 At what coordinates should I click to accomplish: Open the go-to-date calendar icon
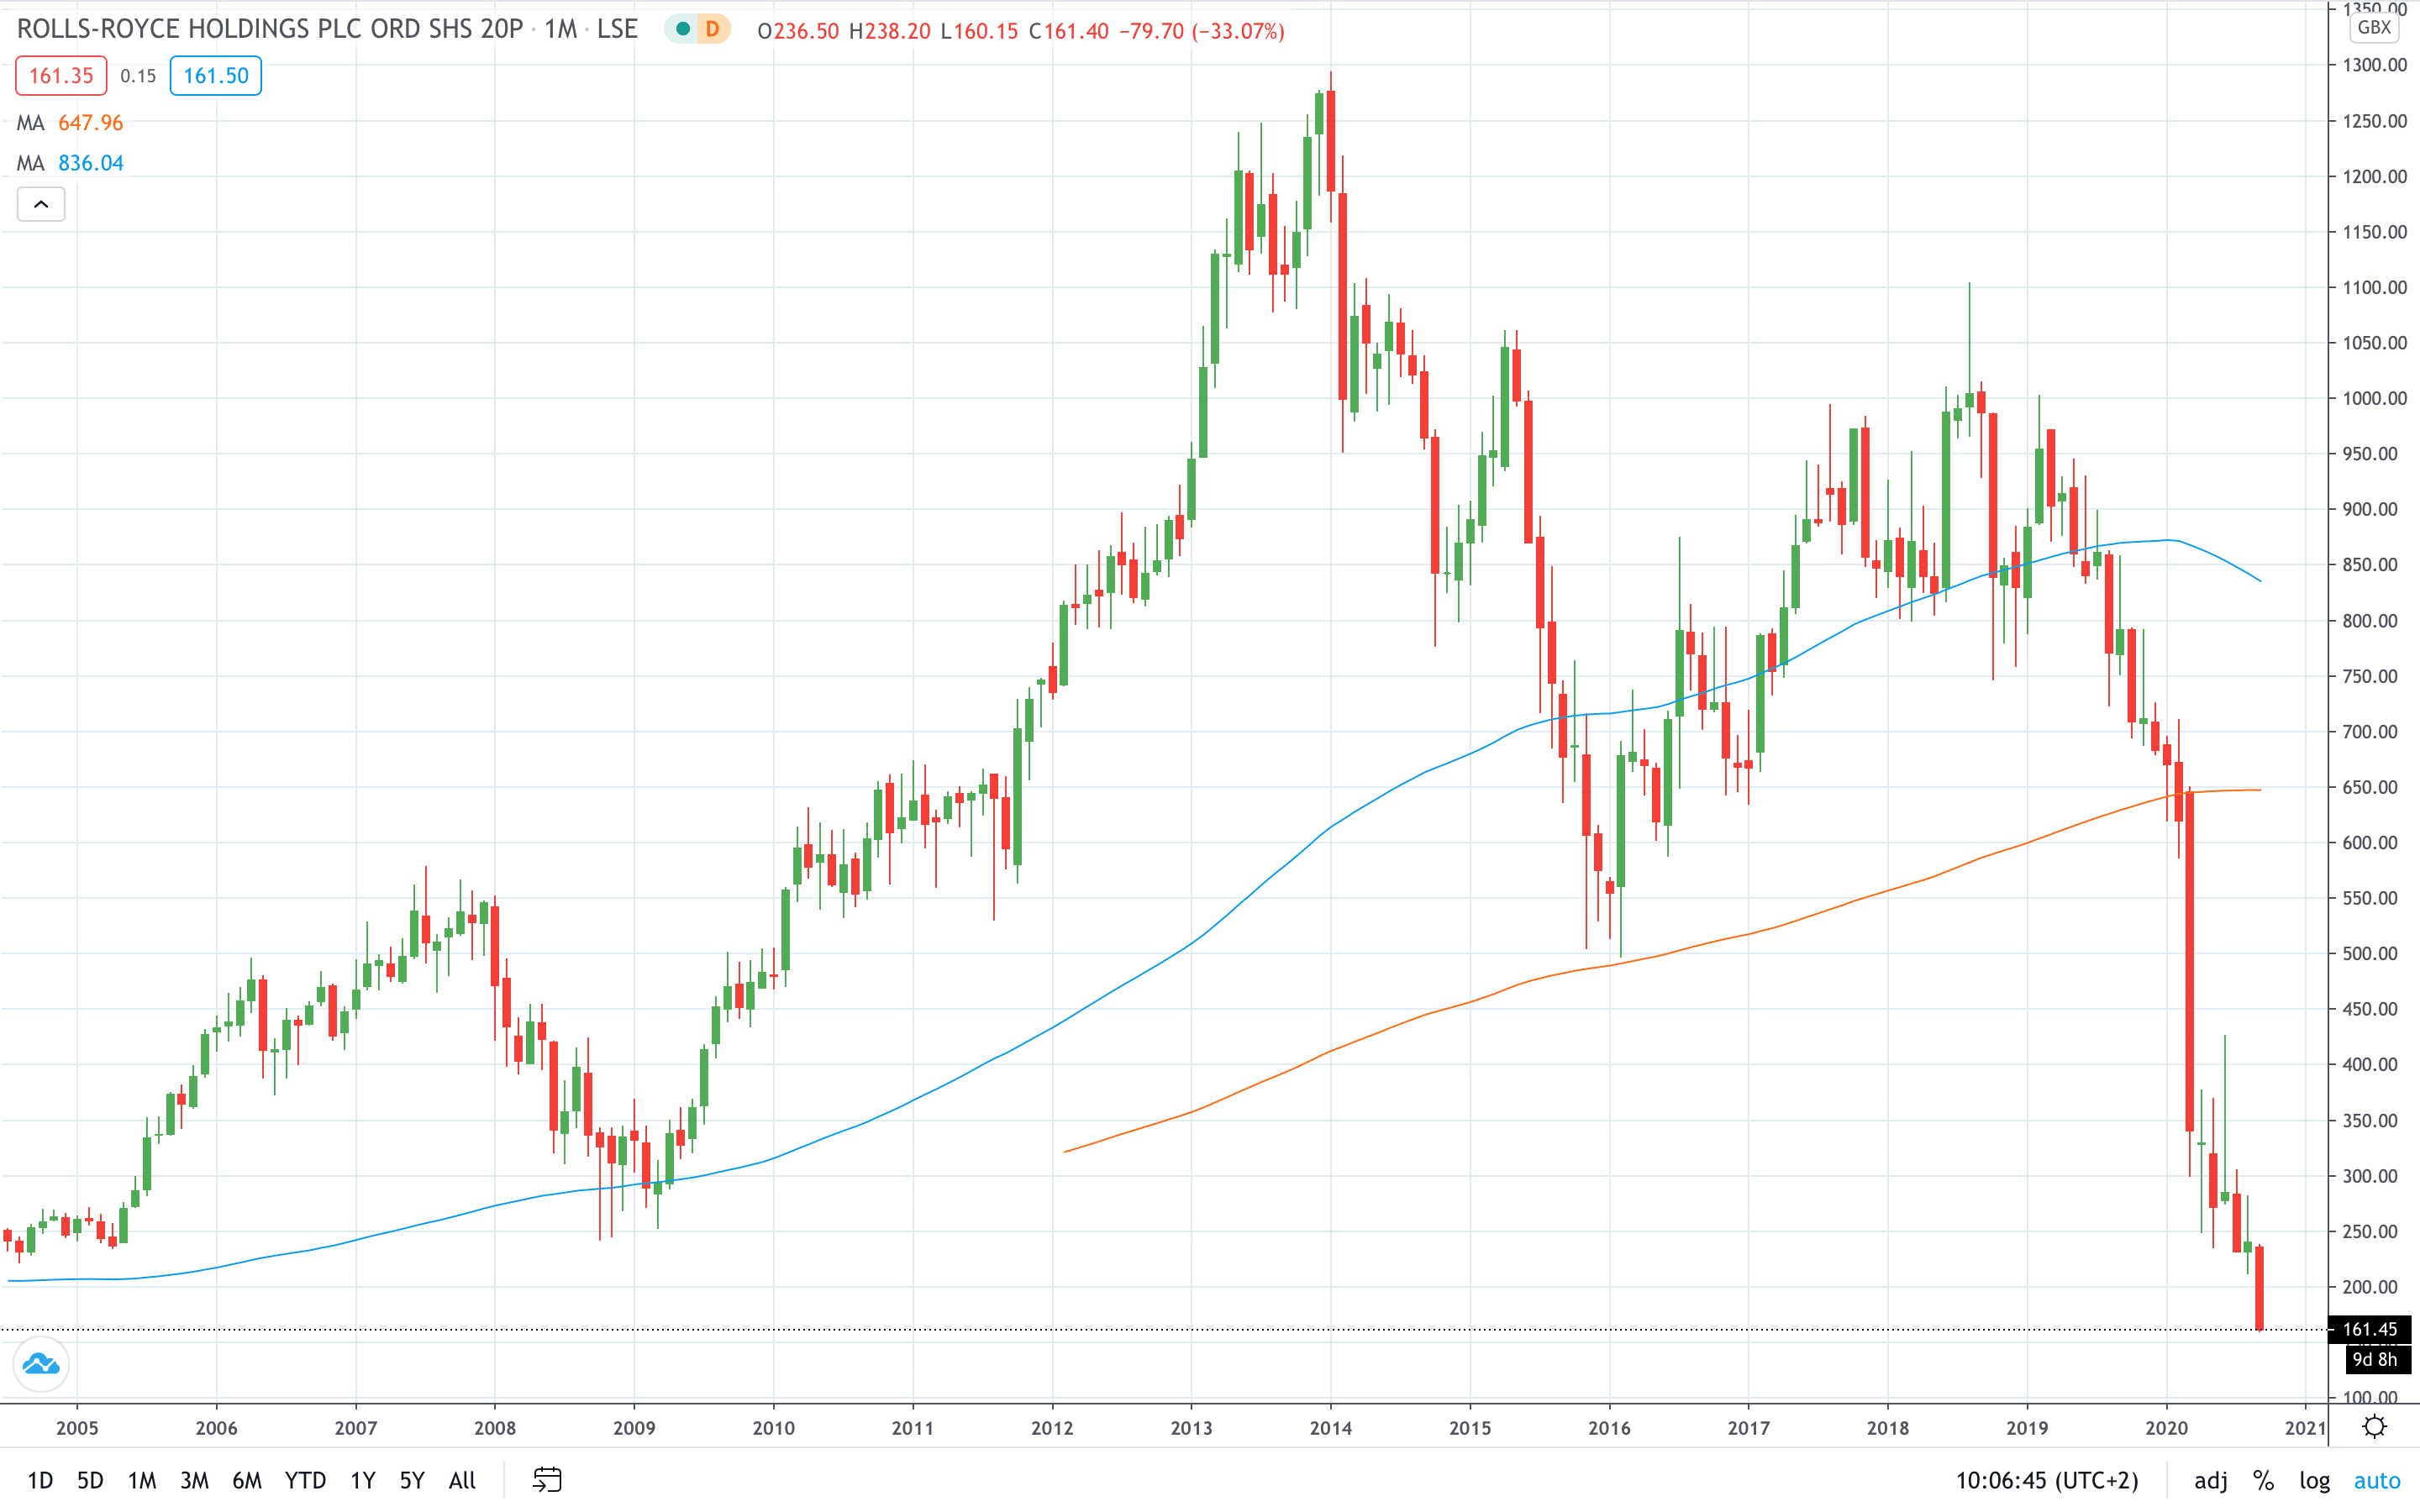tap(547, 1479)
